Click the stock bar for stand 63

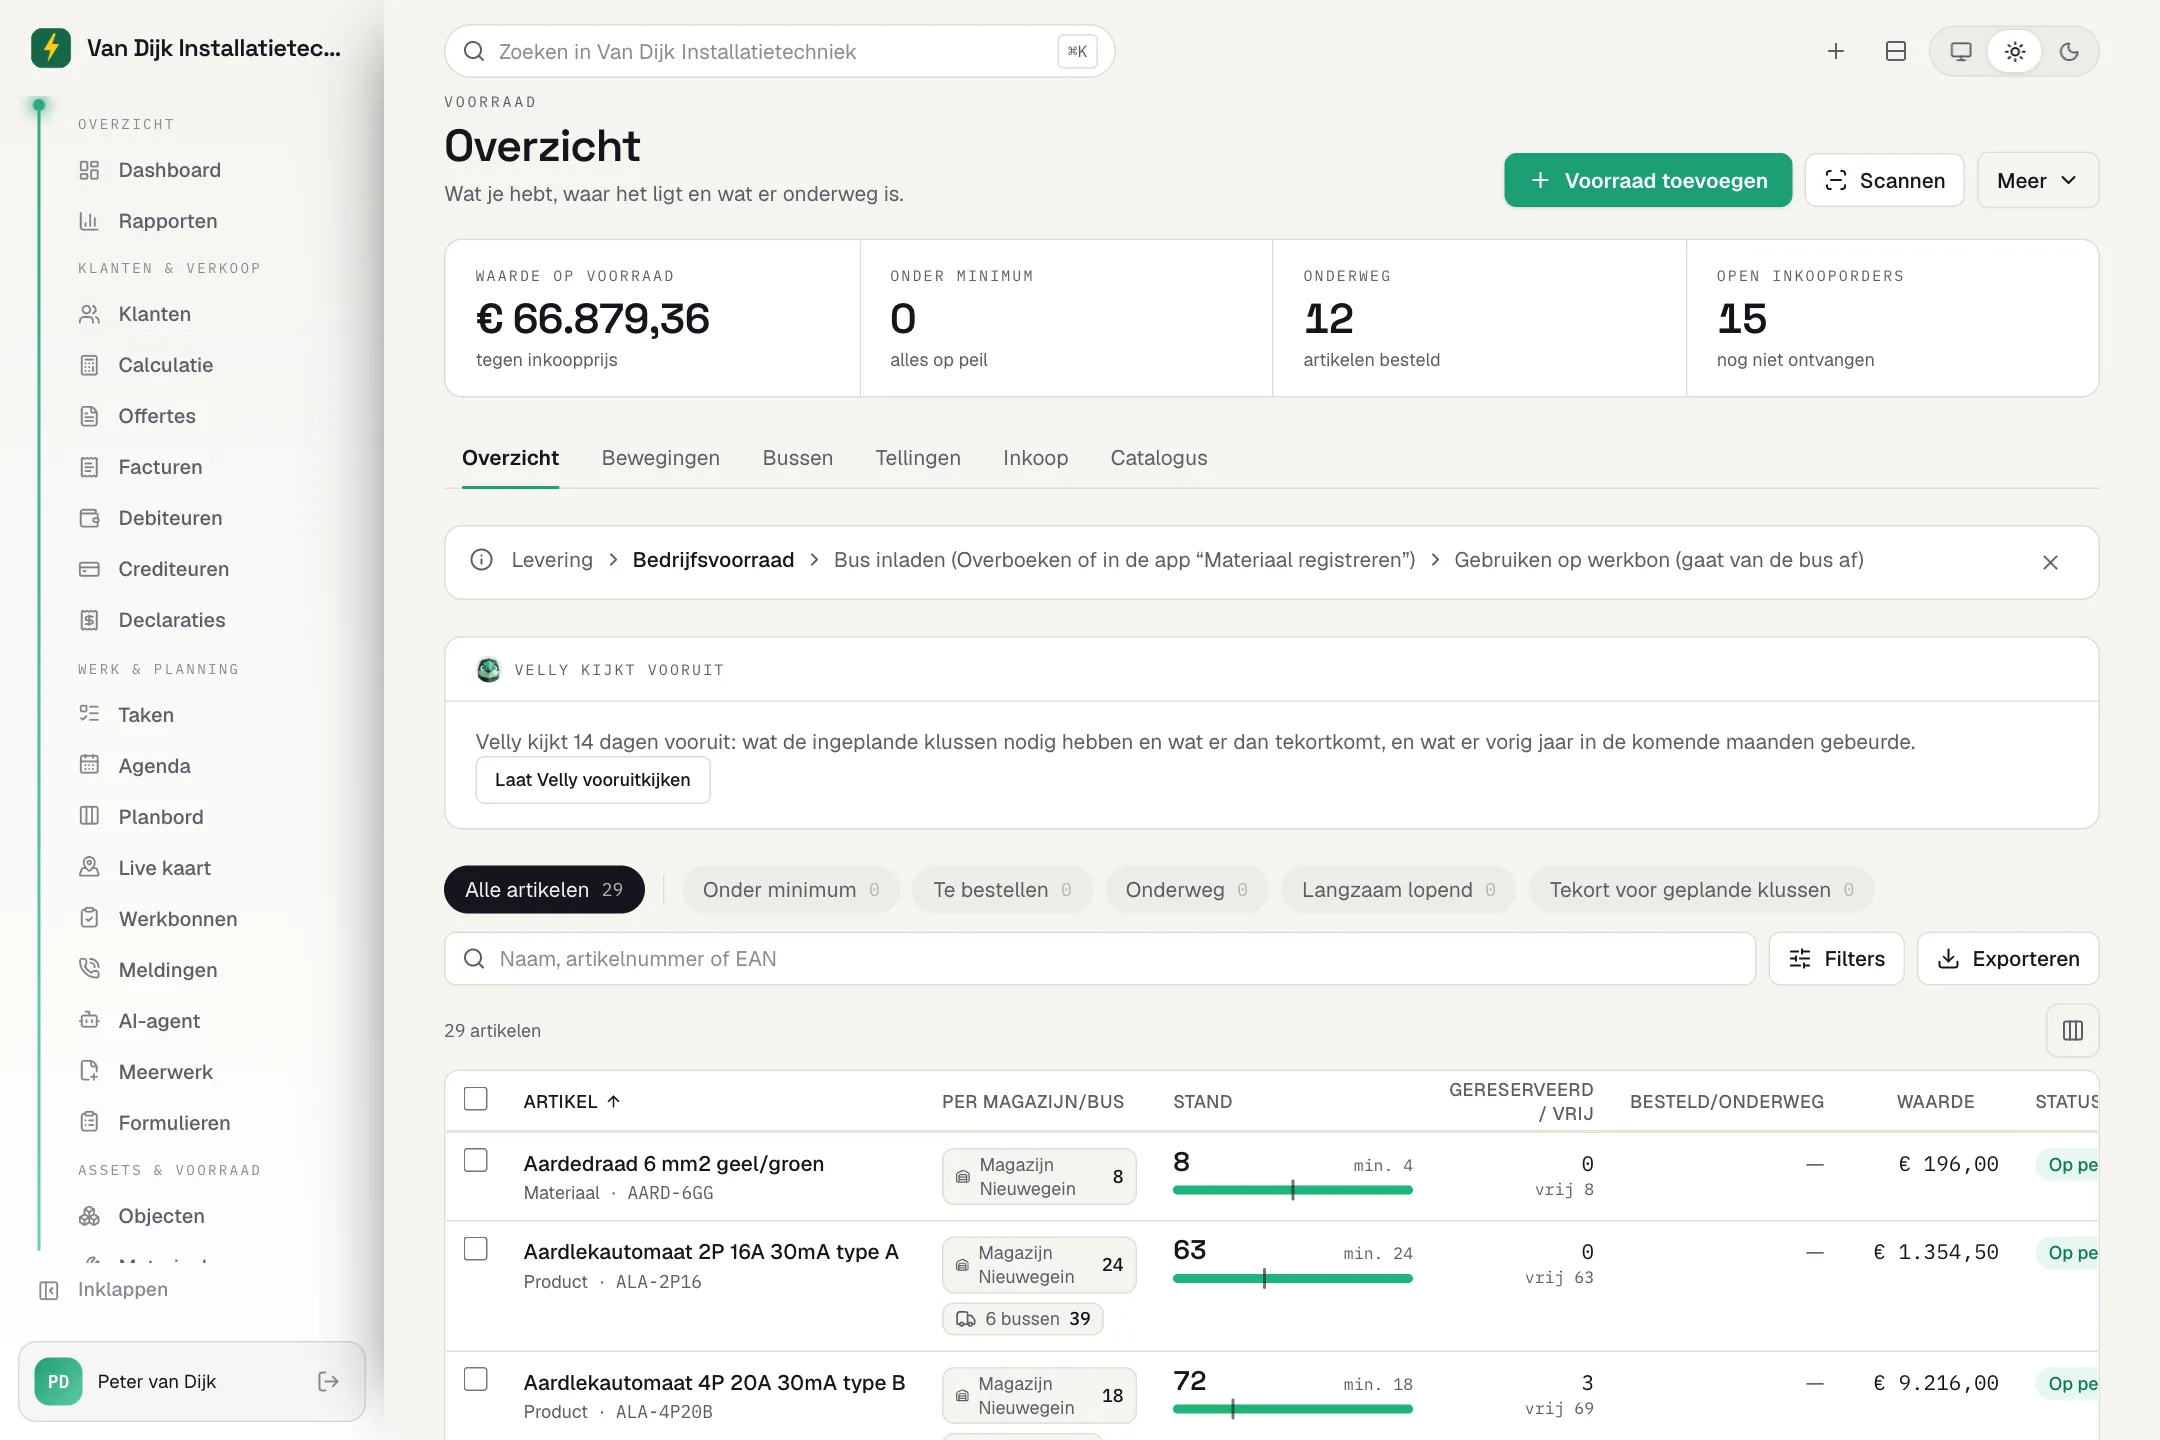1292,1278
